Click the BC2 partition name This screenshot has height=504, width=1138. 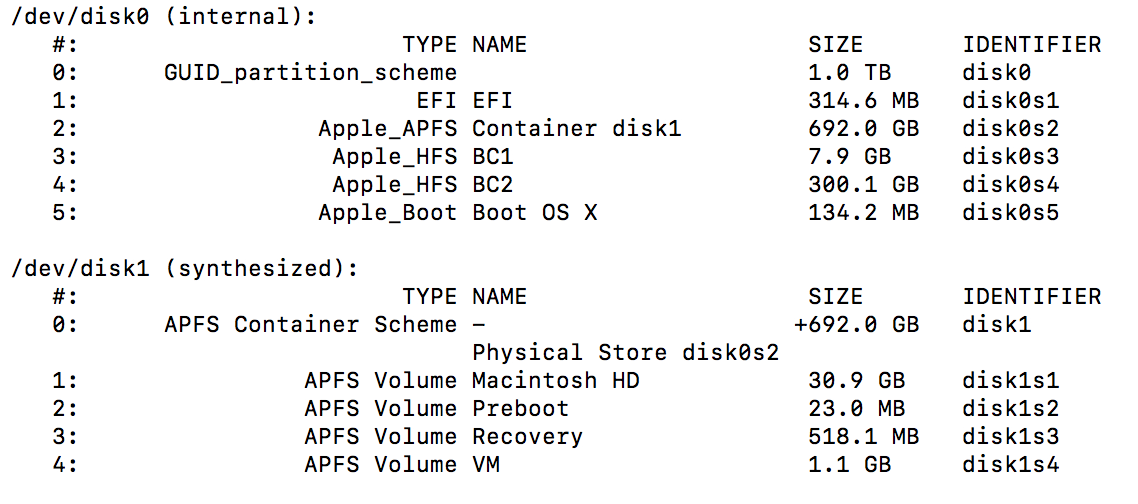493,184
